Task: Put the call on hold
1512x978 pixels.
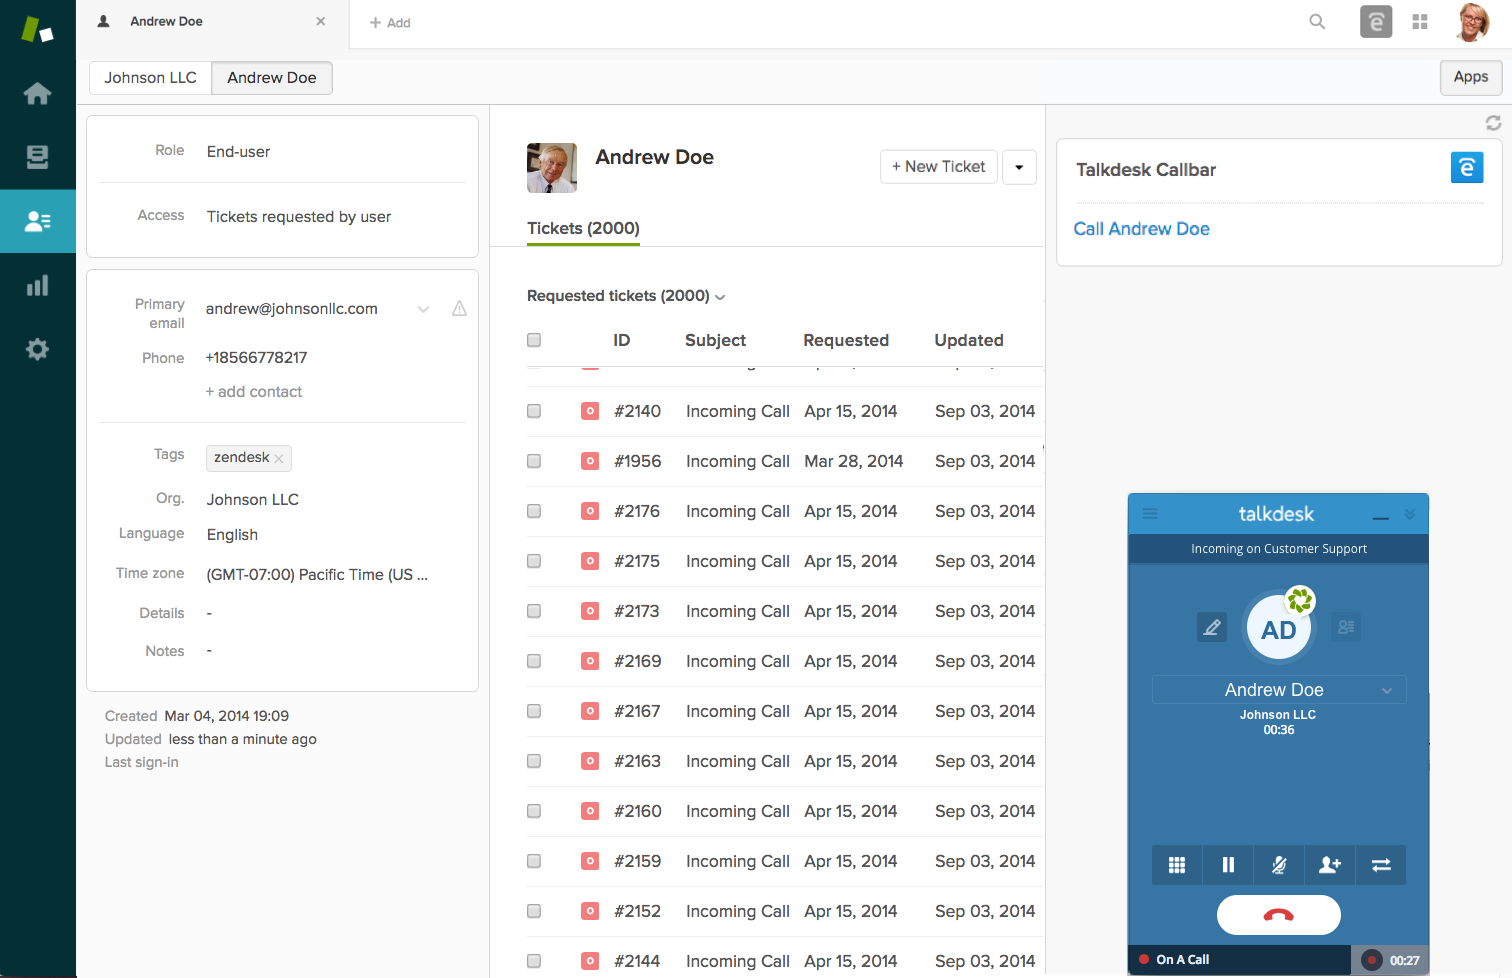Action: (1228, 865)
